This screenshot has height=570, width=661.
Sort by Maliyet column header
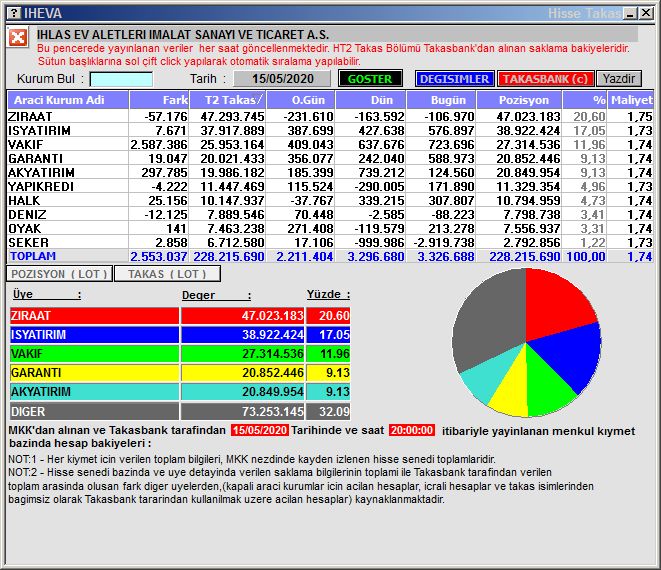631,100
